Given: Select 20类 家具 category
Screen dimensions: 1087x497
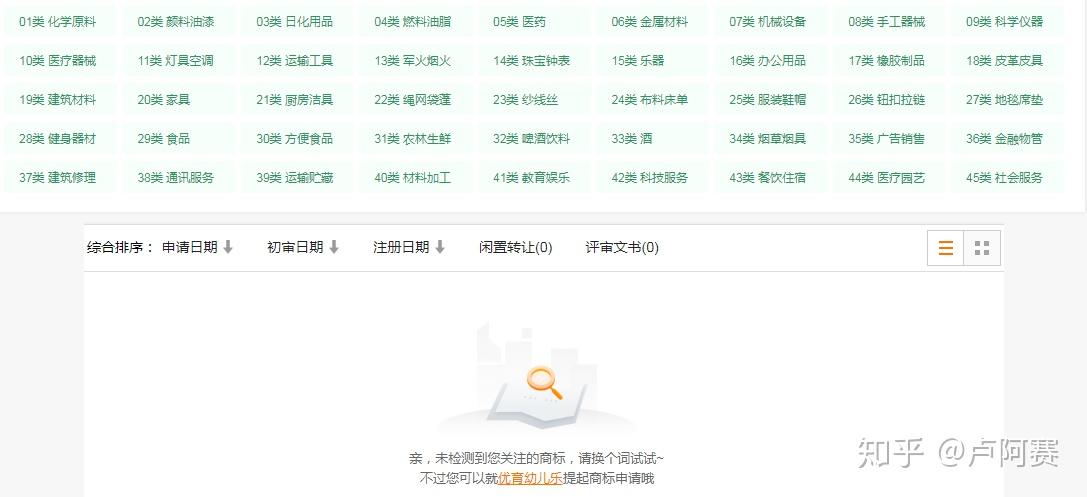Looking at the screenshot, I should pos(164,100).
